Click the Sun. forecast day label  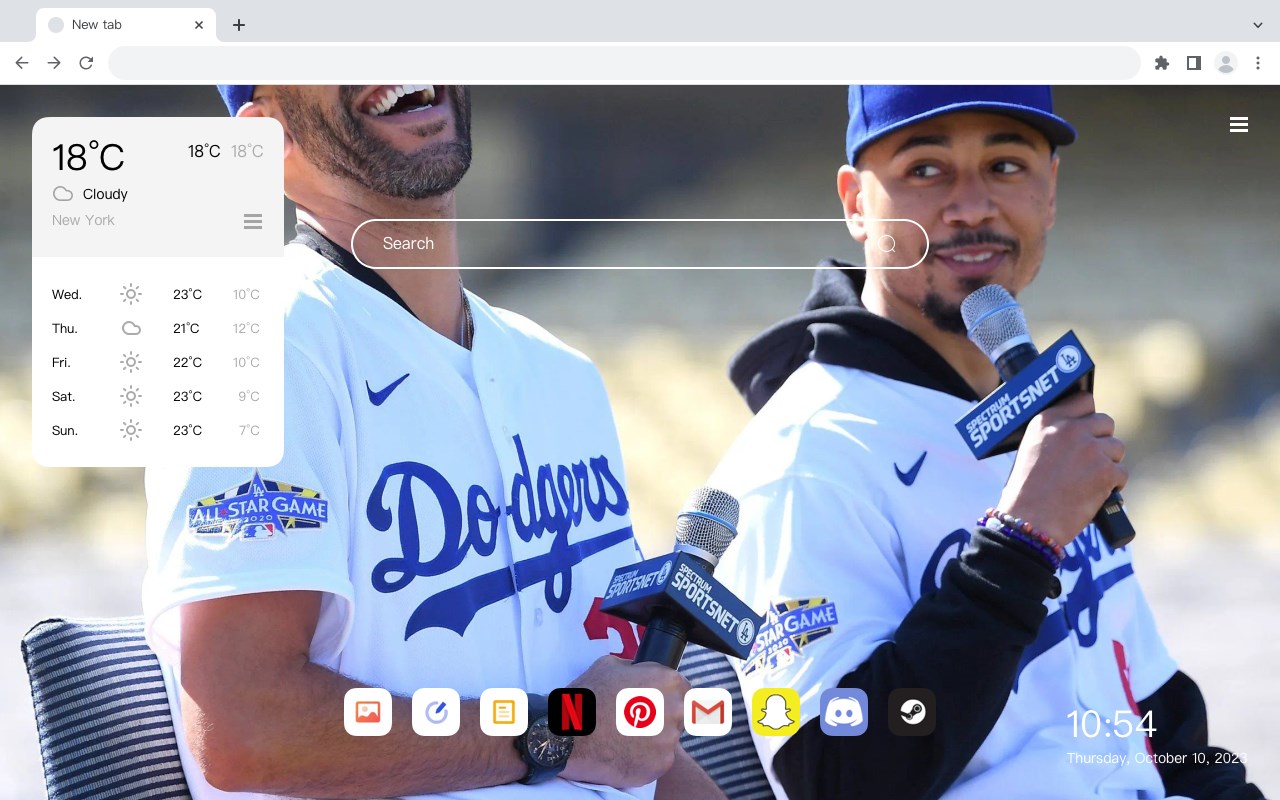(x=65, y=430)
